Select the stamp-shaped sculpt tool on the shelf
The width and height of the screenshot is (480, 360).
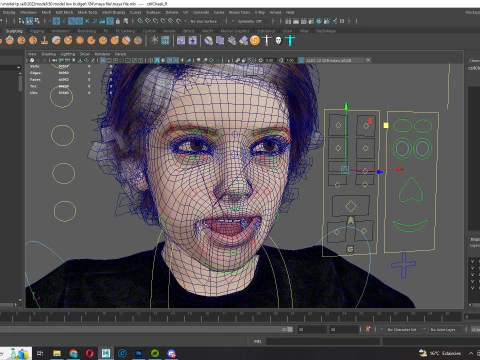tap(44, 41)
